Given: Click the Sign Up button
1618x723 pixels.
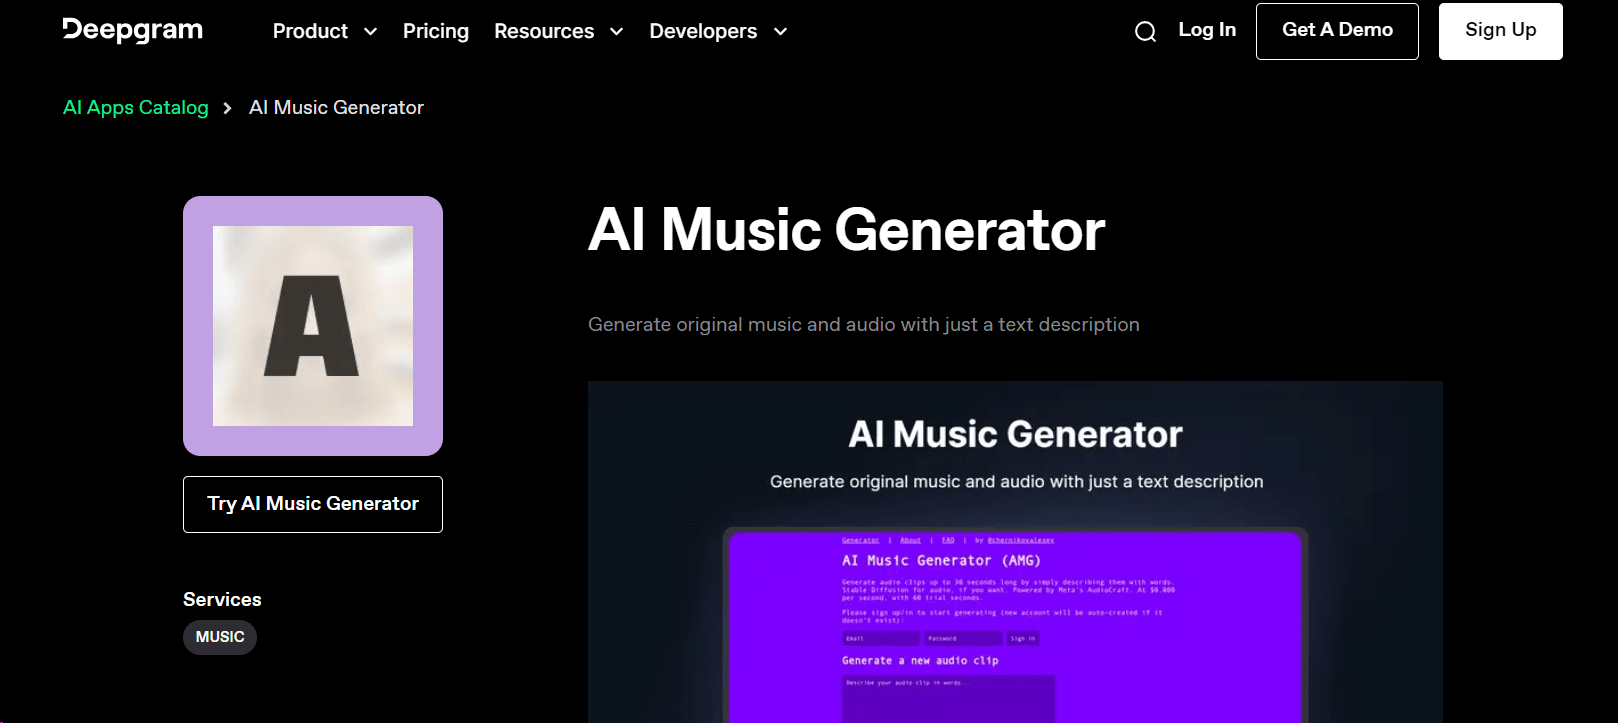Looking at the screenshot, I should coord(1500,31).
